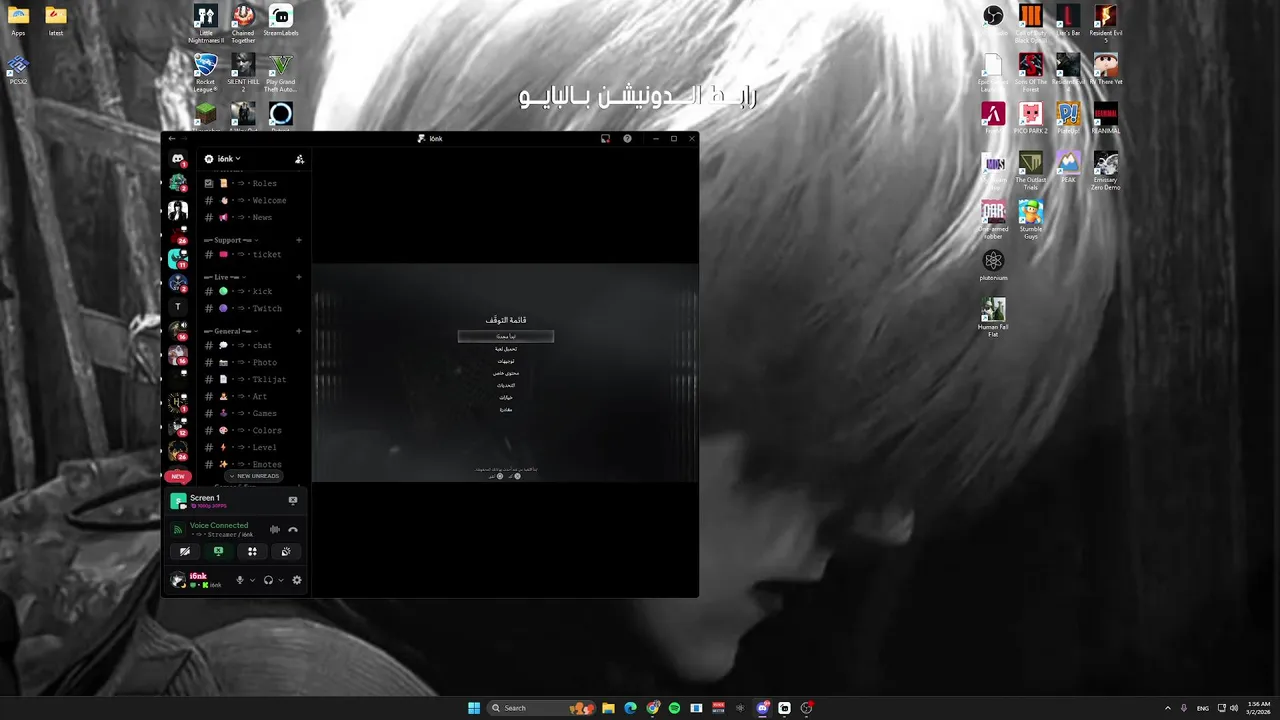Open OBS Studio desktop shortcut
This screenshot has height=720, width=1280.
(993, 19)
